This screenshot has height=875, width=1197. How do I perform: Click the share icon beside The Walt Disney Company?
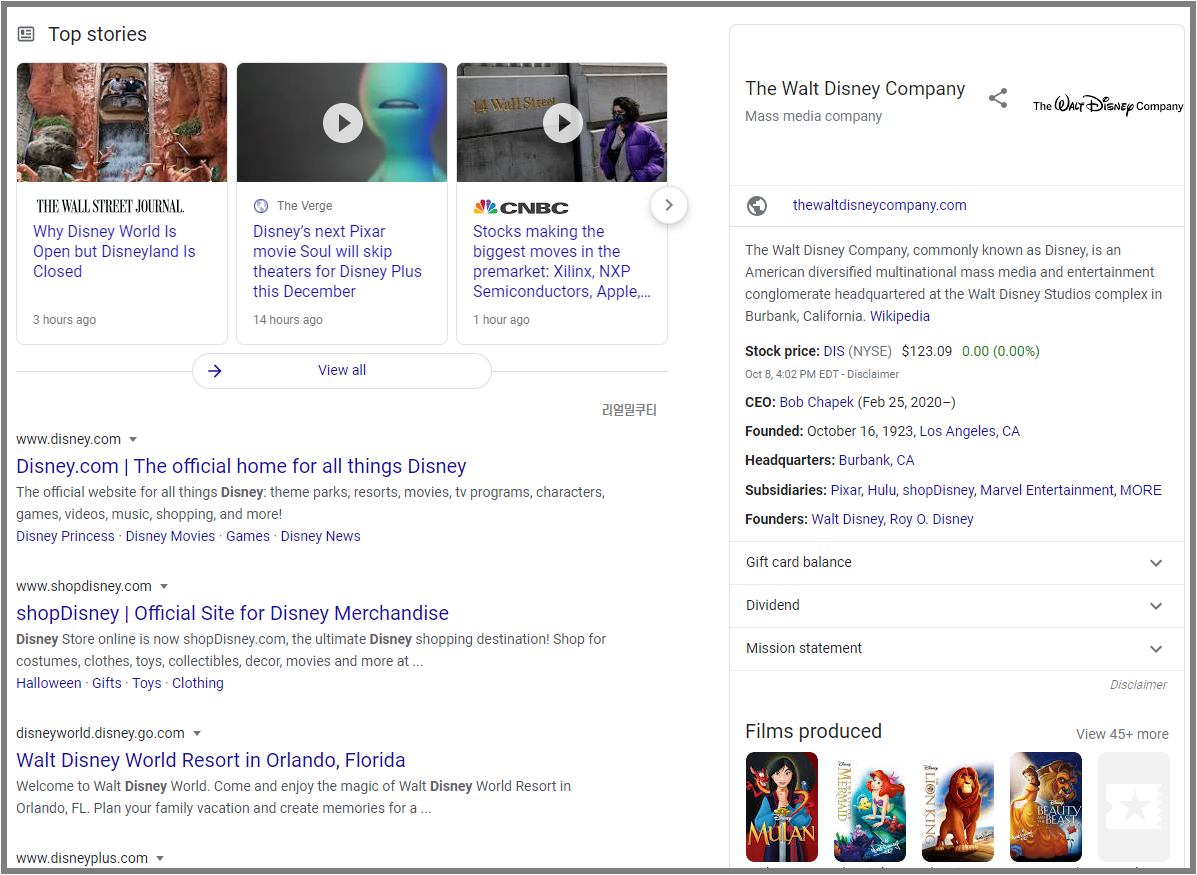(998, 98)
